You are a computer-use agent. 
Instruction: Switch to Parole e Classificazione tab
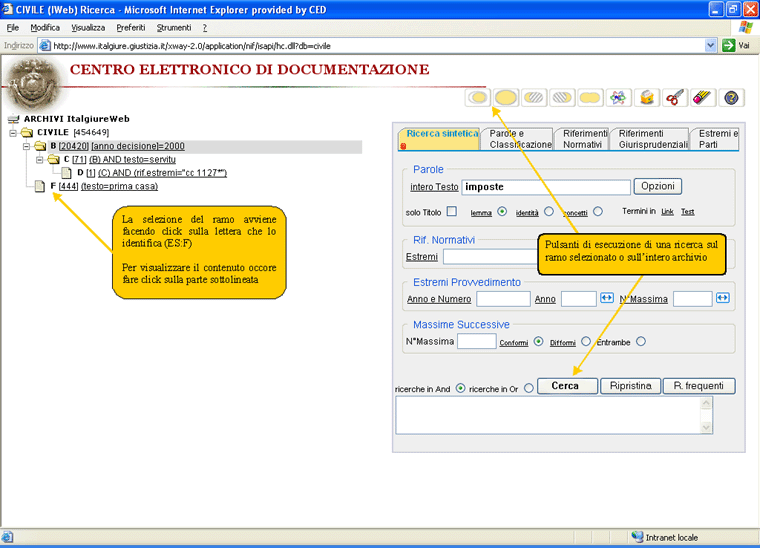tap(518, 139)
